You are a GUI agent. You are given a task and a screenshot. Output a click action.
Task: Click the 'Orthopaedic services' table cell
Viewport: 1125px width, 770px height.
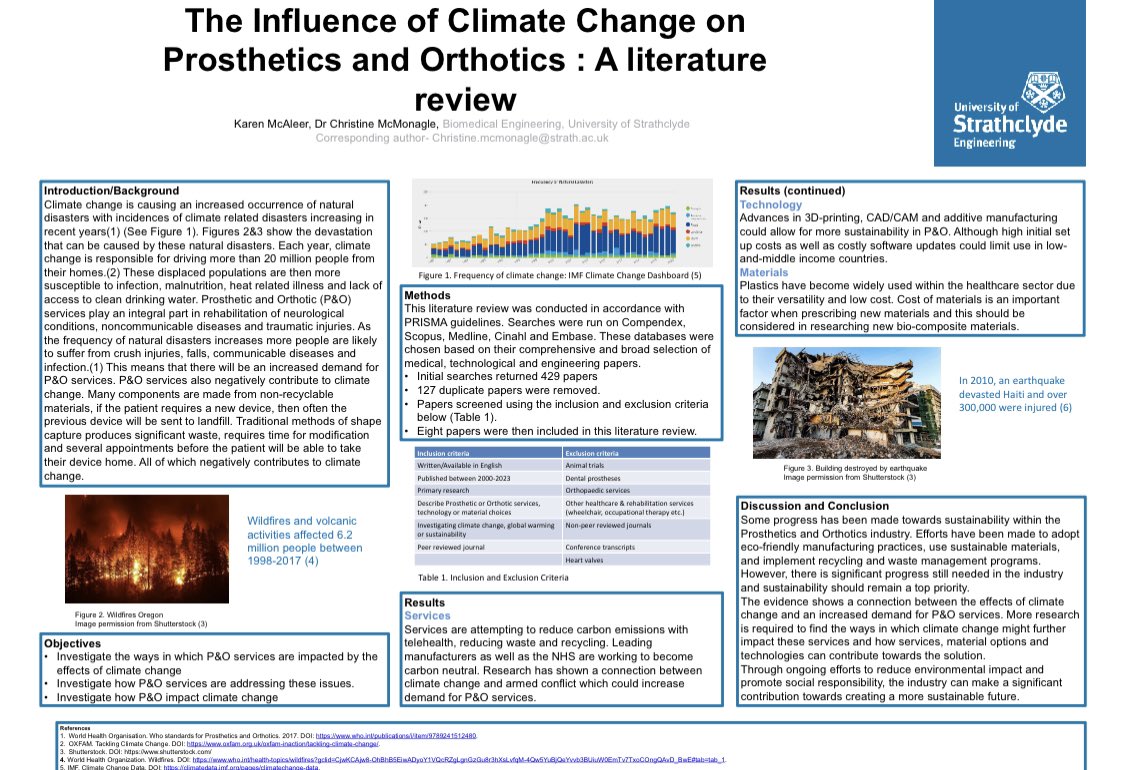[636, 491]
